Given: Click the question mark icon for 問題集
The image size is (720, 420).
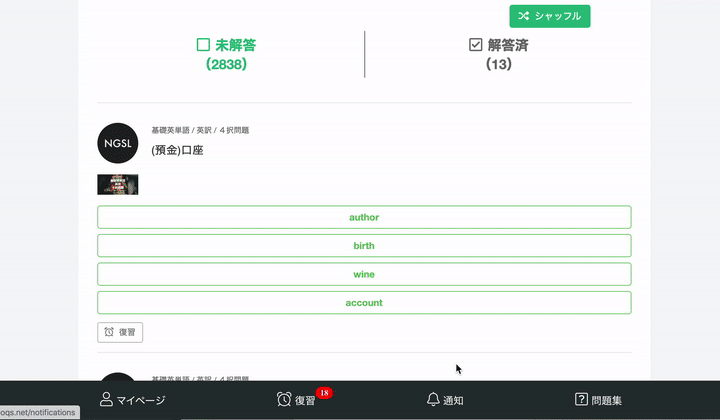Looking at the screenshot, I should pos(581,400).
